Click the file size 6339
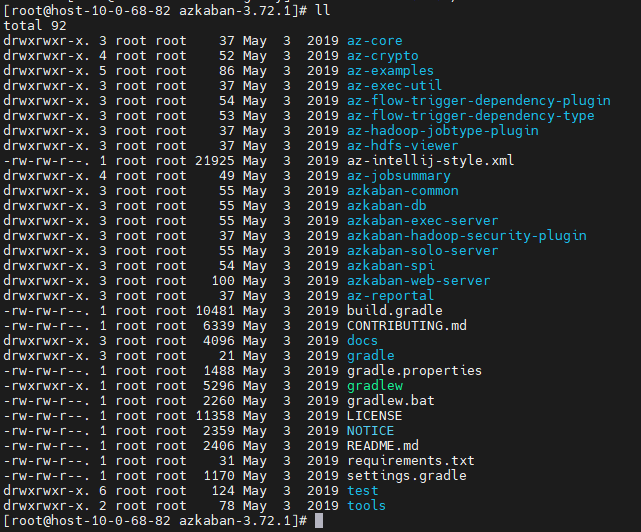 click(x=219, y=326)
